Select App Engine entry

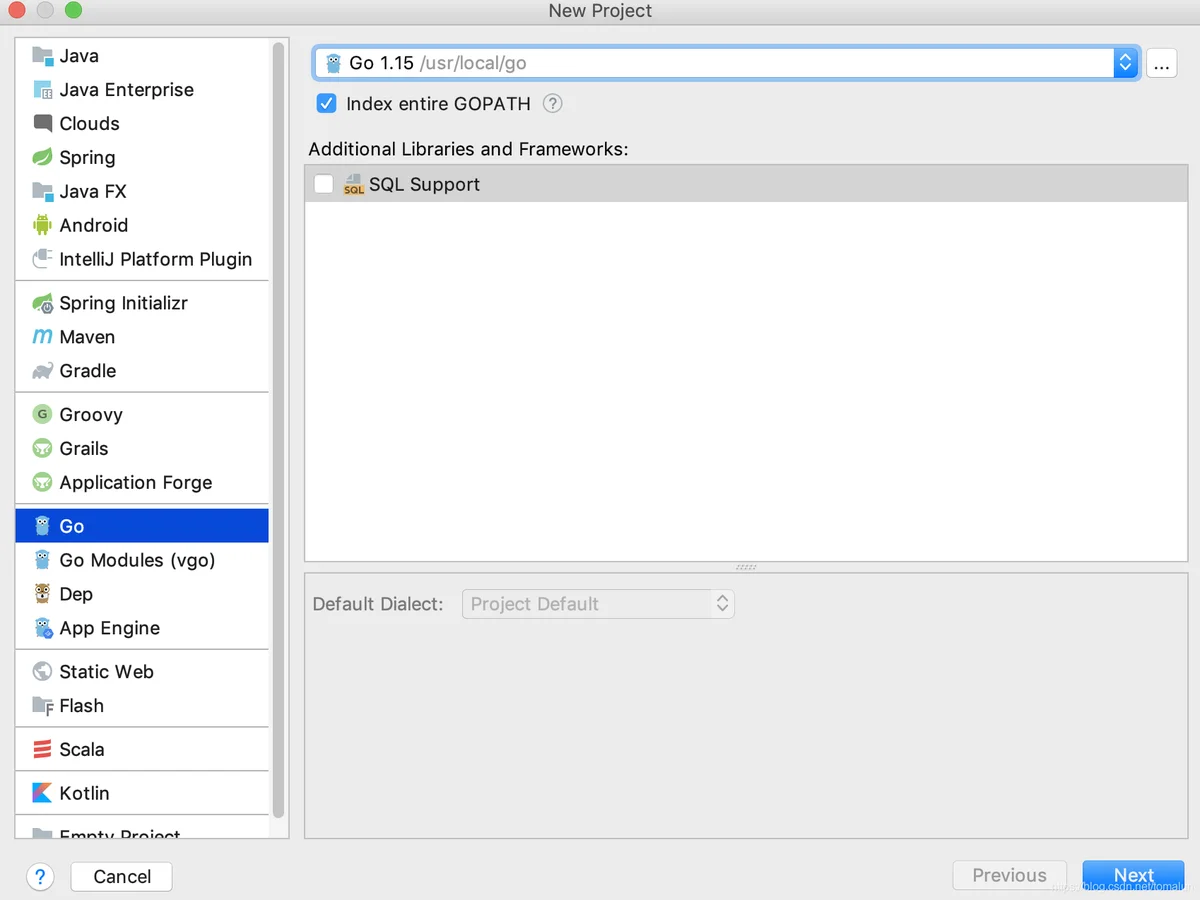142,628
